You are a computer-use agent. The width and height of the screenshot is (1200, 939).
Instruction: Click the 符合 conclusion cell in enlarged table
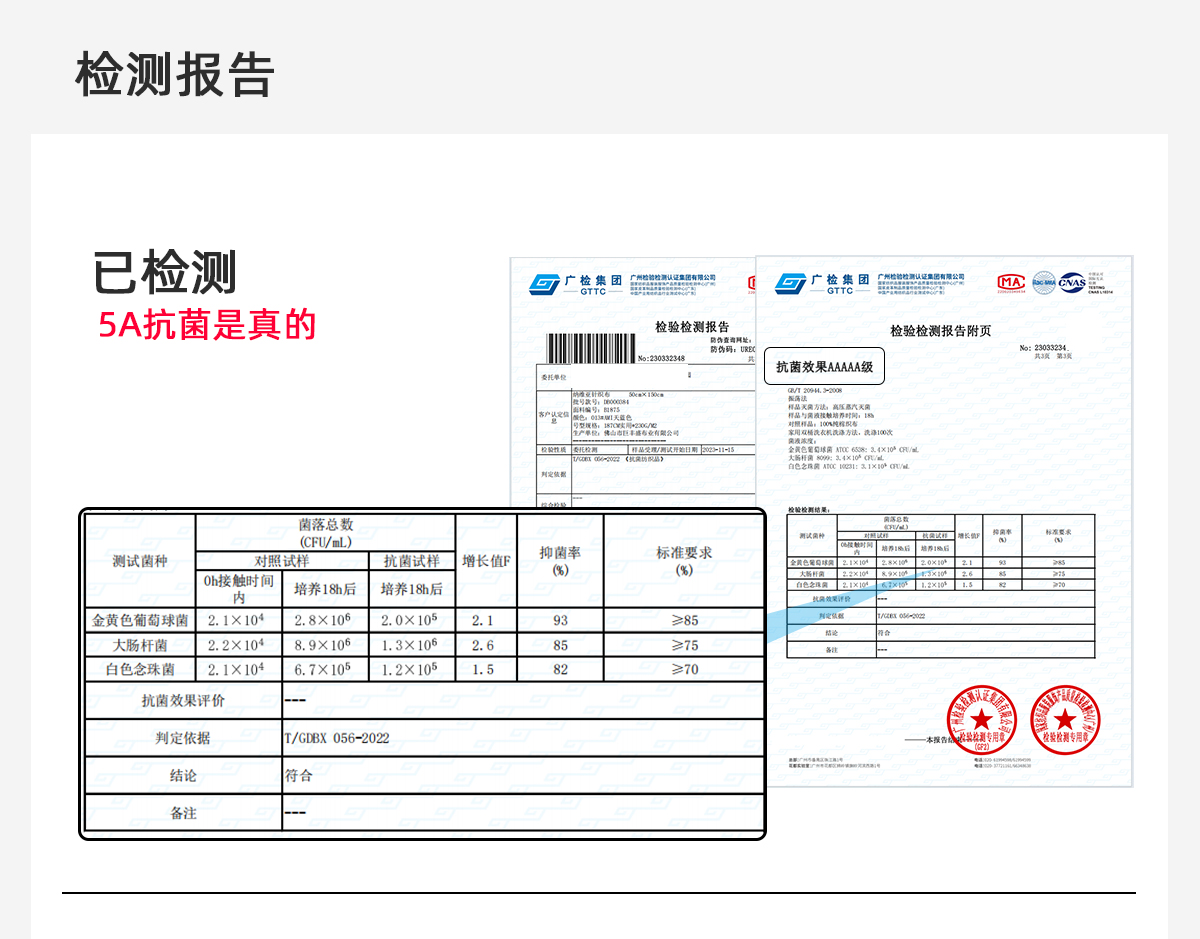click(299, 775)
